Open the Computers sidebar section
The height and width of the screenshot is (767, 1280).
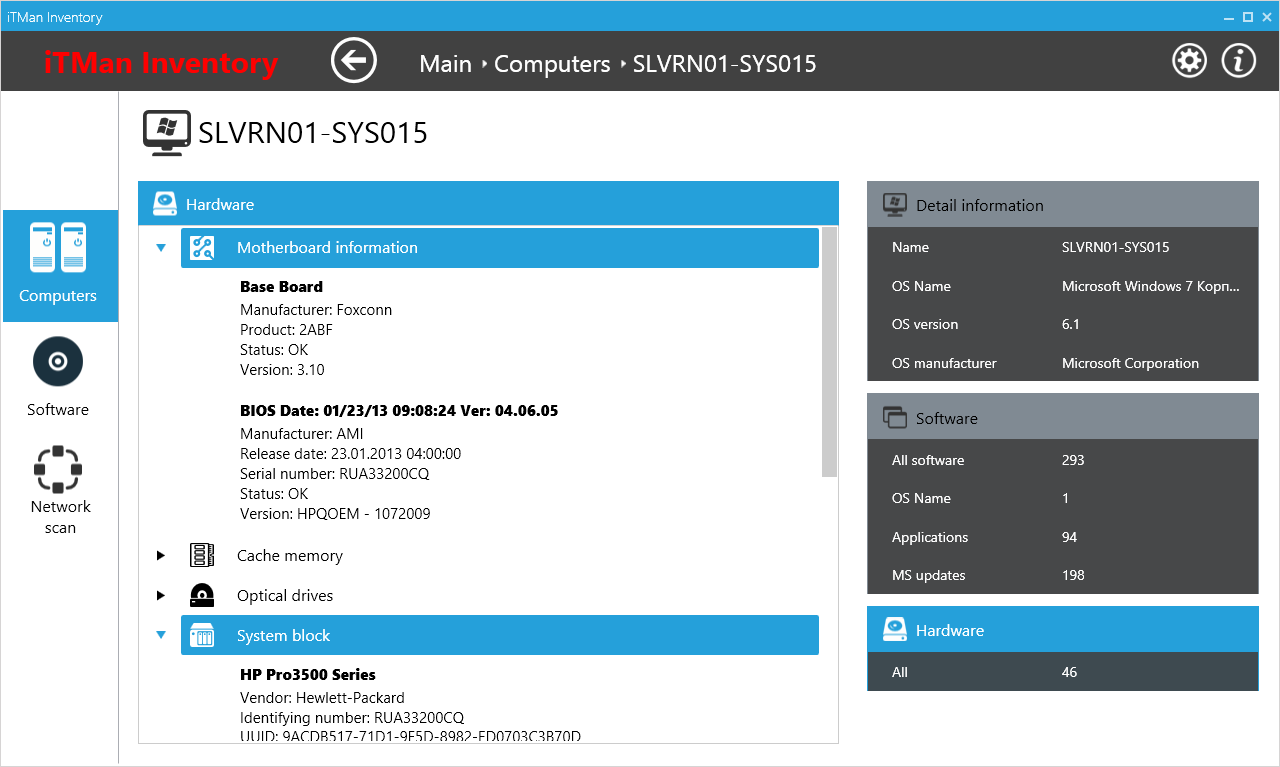coord(59,265)
